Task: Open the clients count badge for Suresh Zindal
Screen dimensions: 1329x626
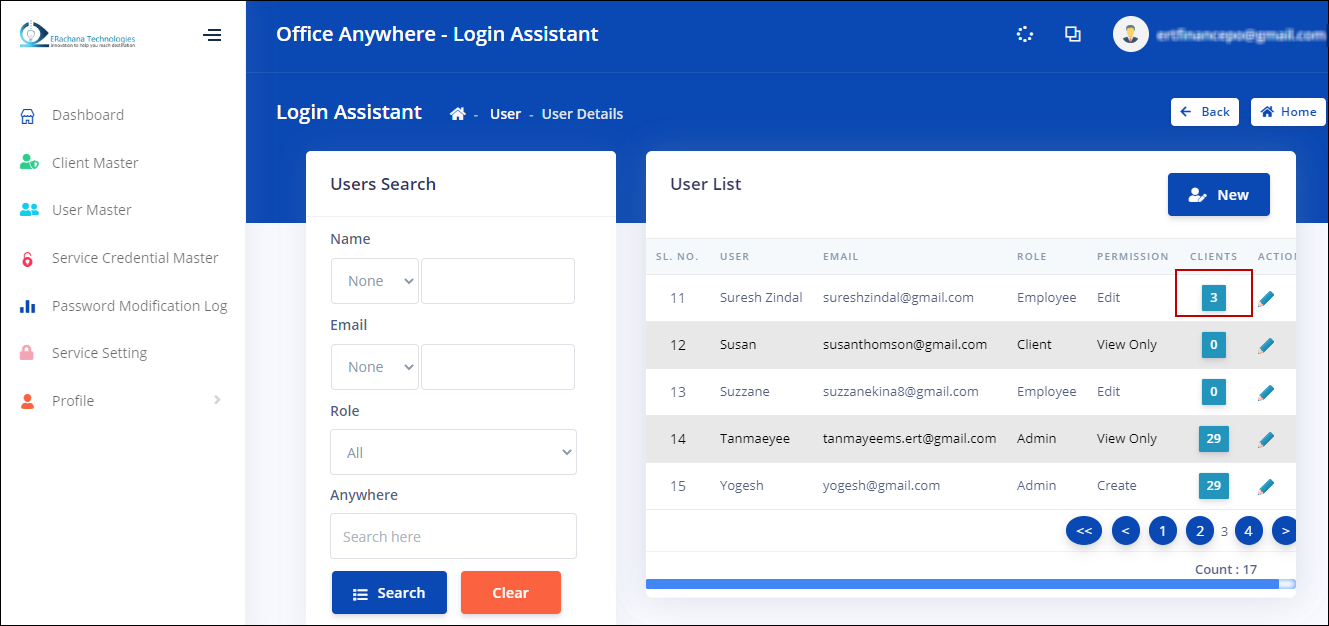Action: 1214,298
